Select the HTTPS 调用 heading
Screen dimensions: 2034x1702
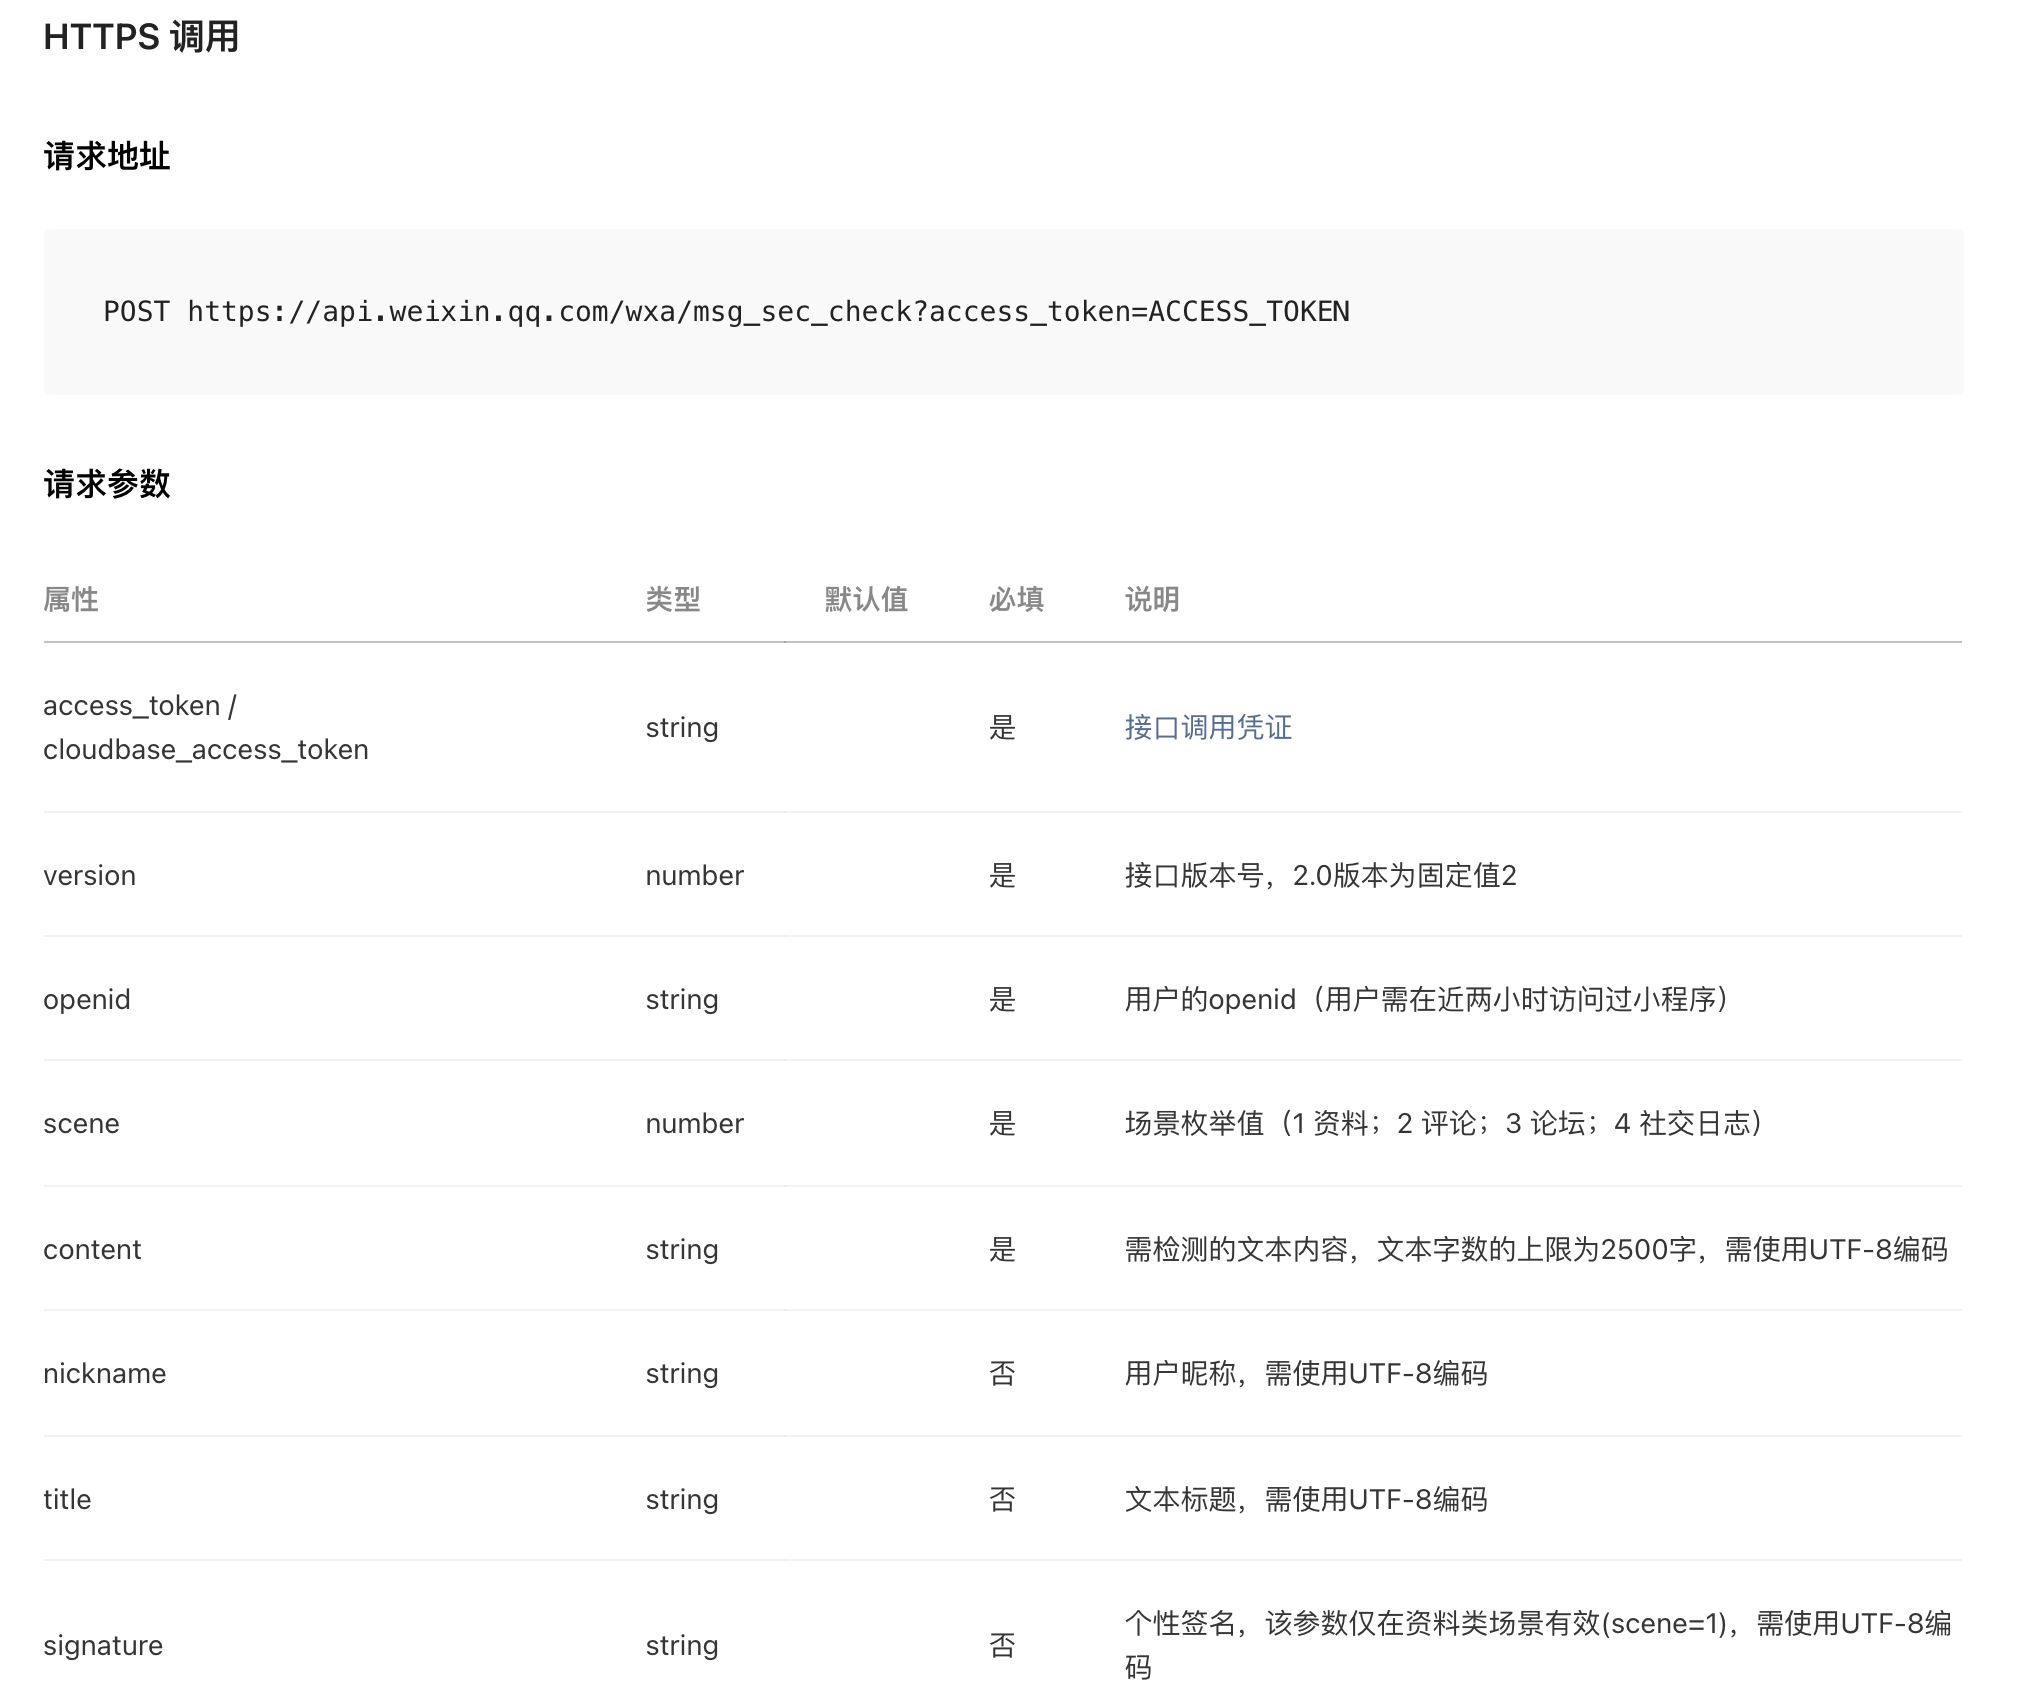click(141, 37)
